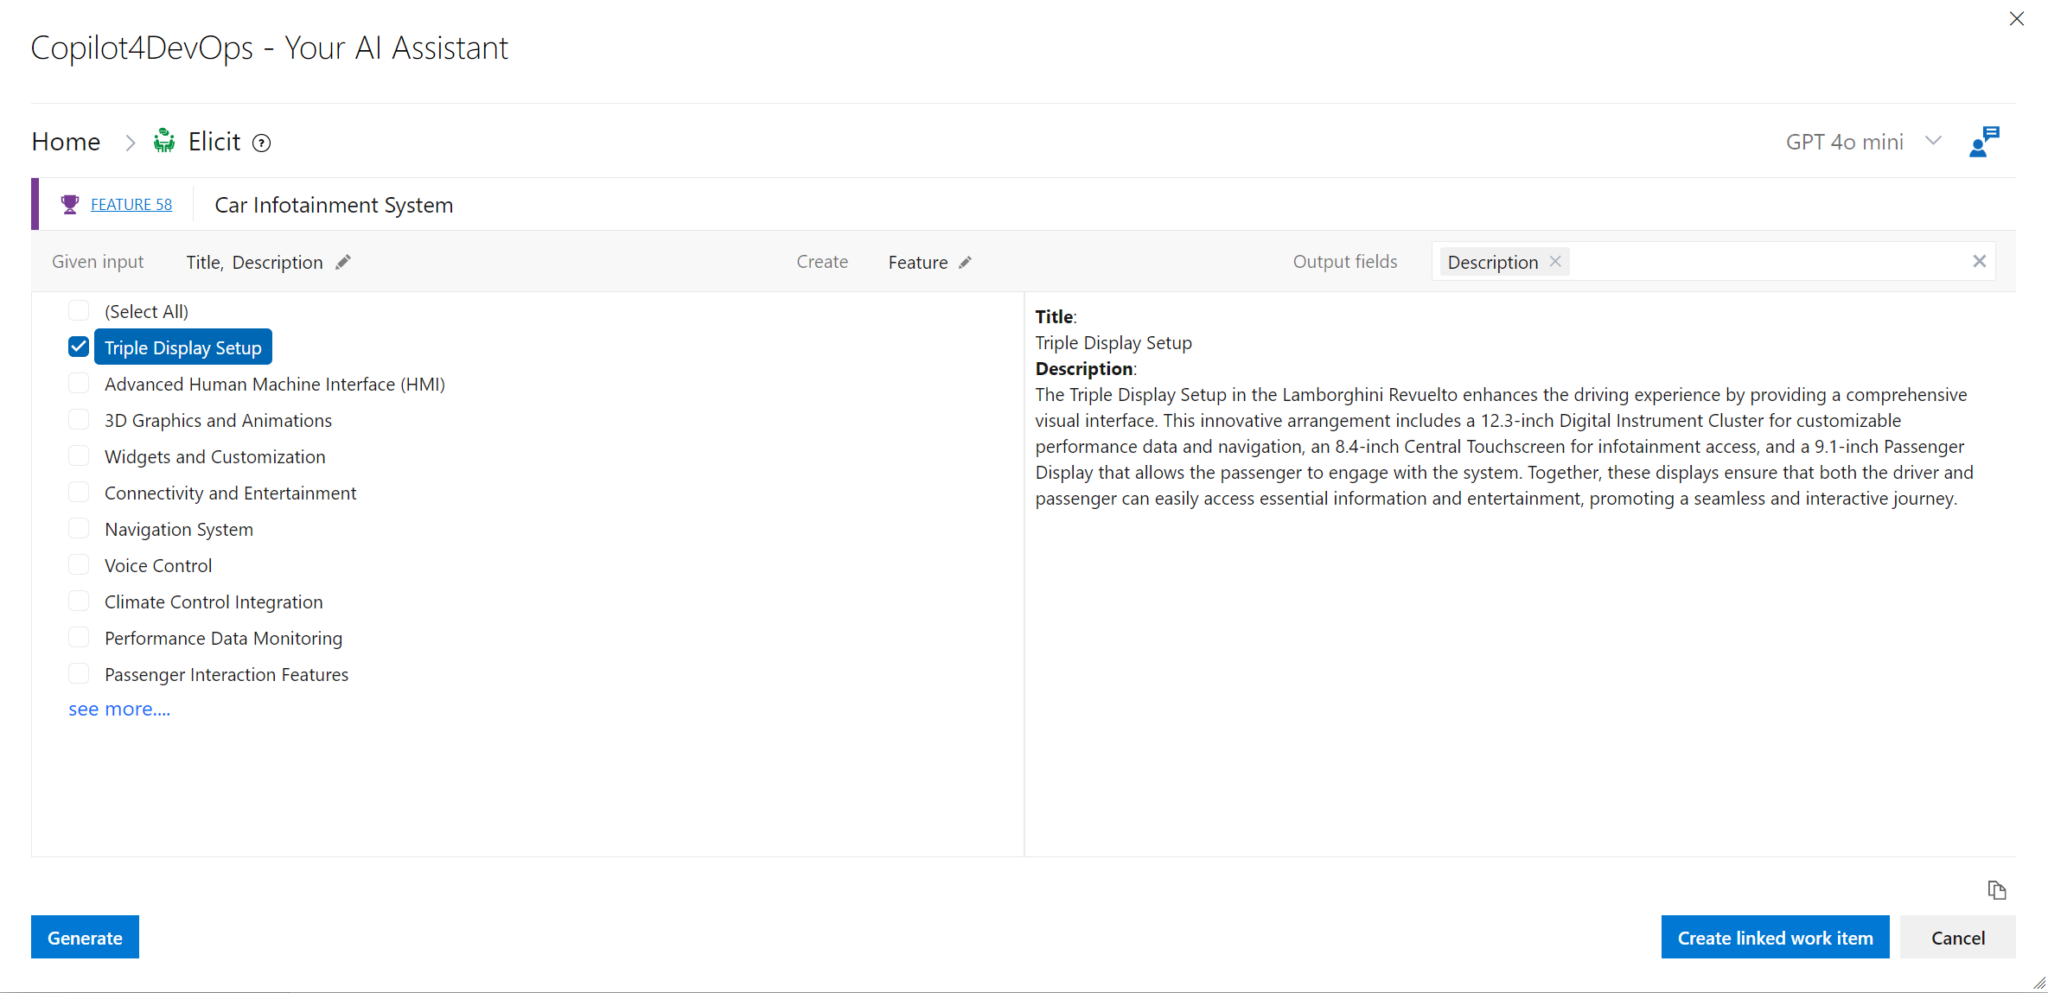Screen dimensions: 2048x993
Task: Tick the Navigation System checkbox
Action: [x=79, y=529]
